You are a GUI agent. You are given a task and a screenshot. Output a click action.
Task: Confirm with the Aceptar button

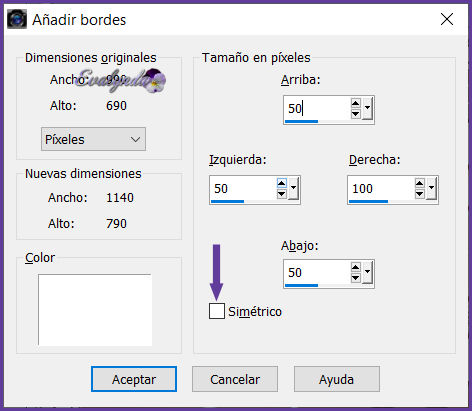click(x=134, y=379)
